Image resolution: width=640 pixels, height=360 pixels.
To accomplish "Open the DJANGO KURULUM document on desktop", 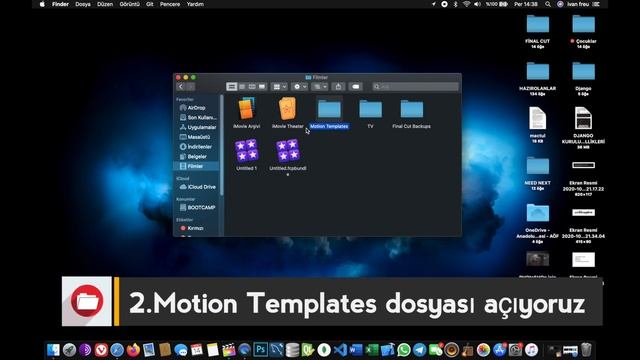I will pos(583,118).
